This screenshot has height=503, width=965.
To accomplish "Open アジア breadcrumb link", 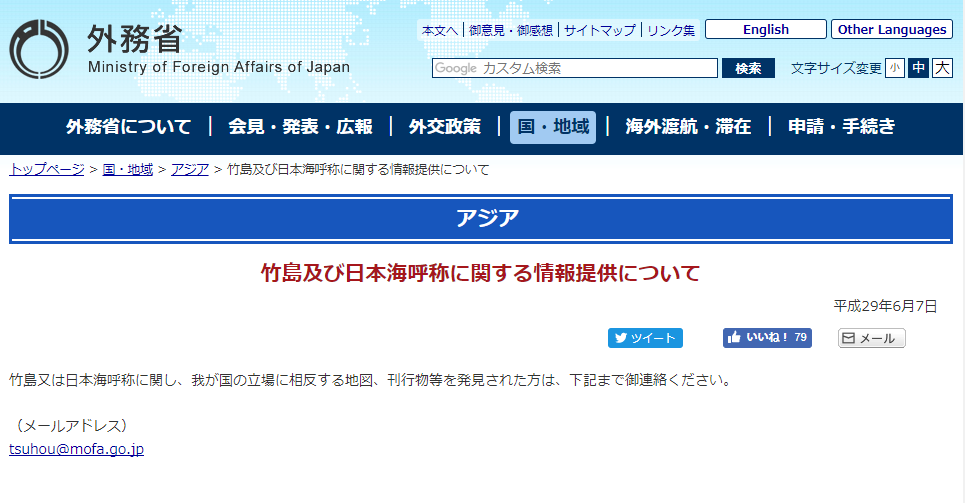I will 190,169.
